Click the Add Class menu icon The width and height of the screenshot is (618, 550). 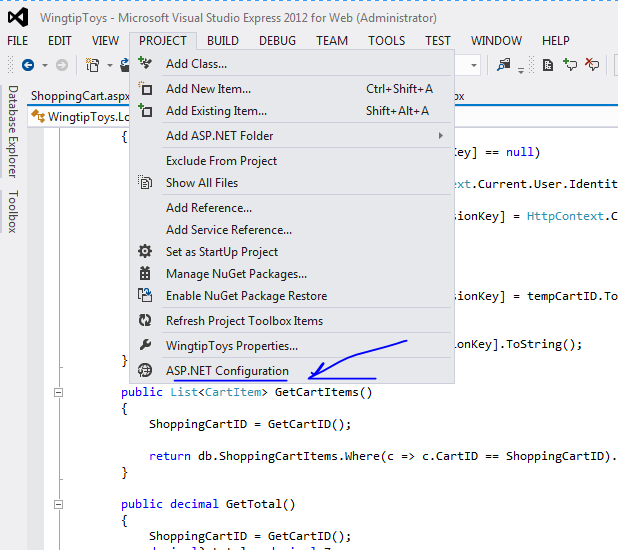point(145,63)
